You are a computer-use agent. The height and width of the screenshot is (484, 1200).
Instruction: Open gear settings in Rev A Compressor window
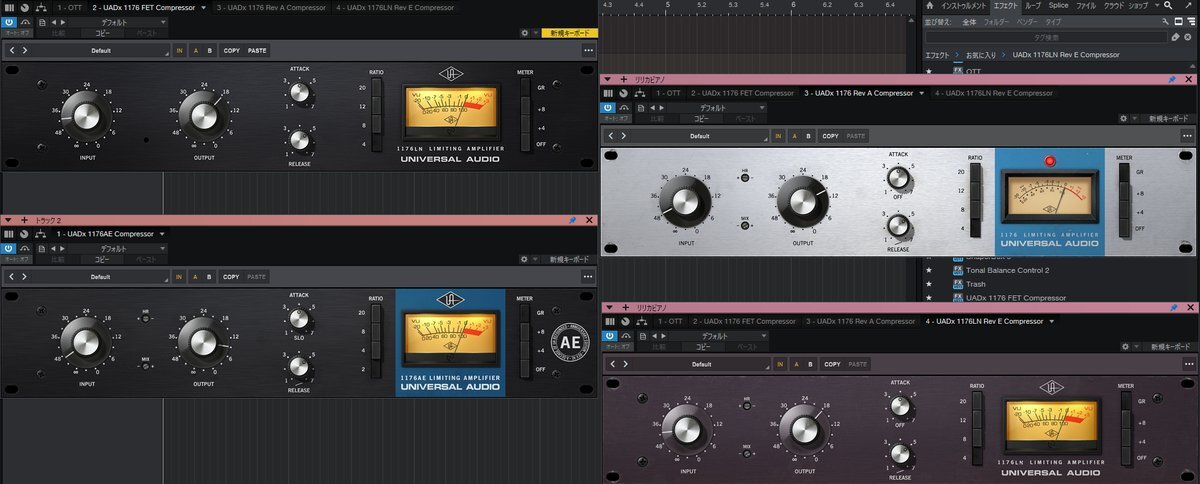(x=1125, y=119)
